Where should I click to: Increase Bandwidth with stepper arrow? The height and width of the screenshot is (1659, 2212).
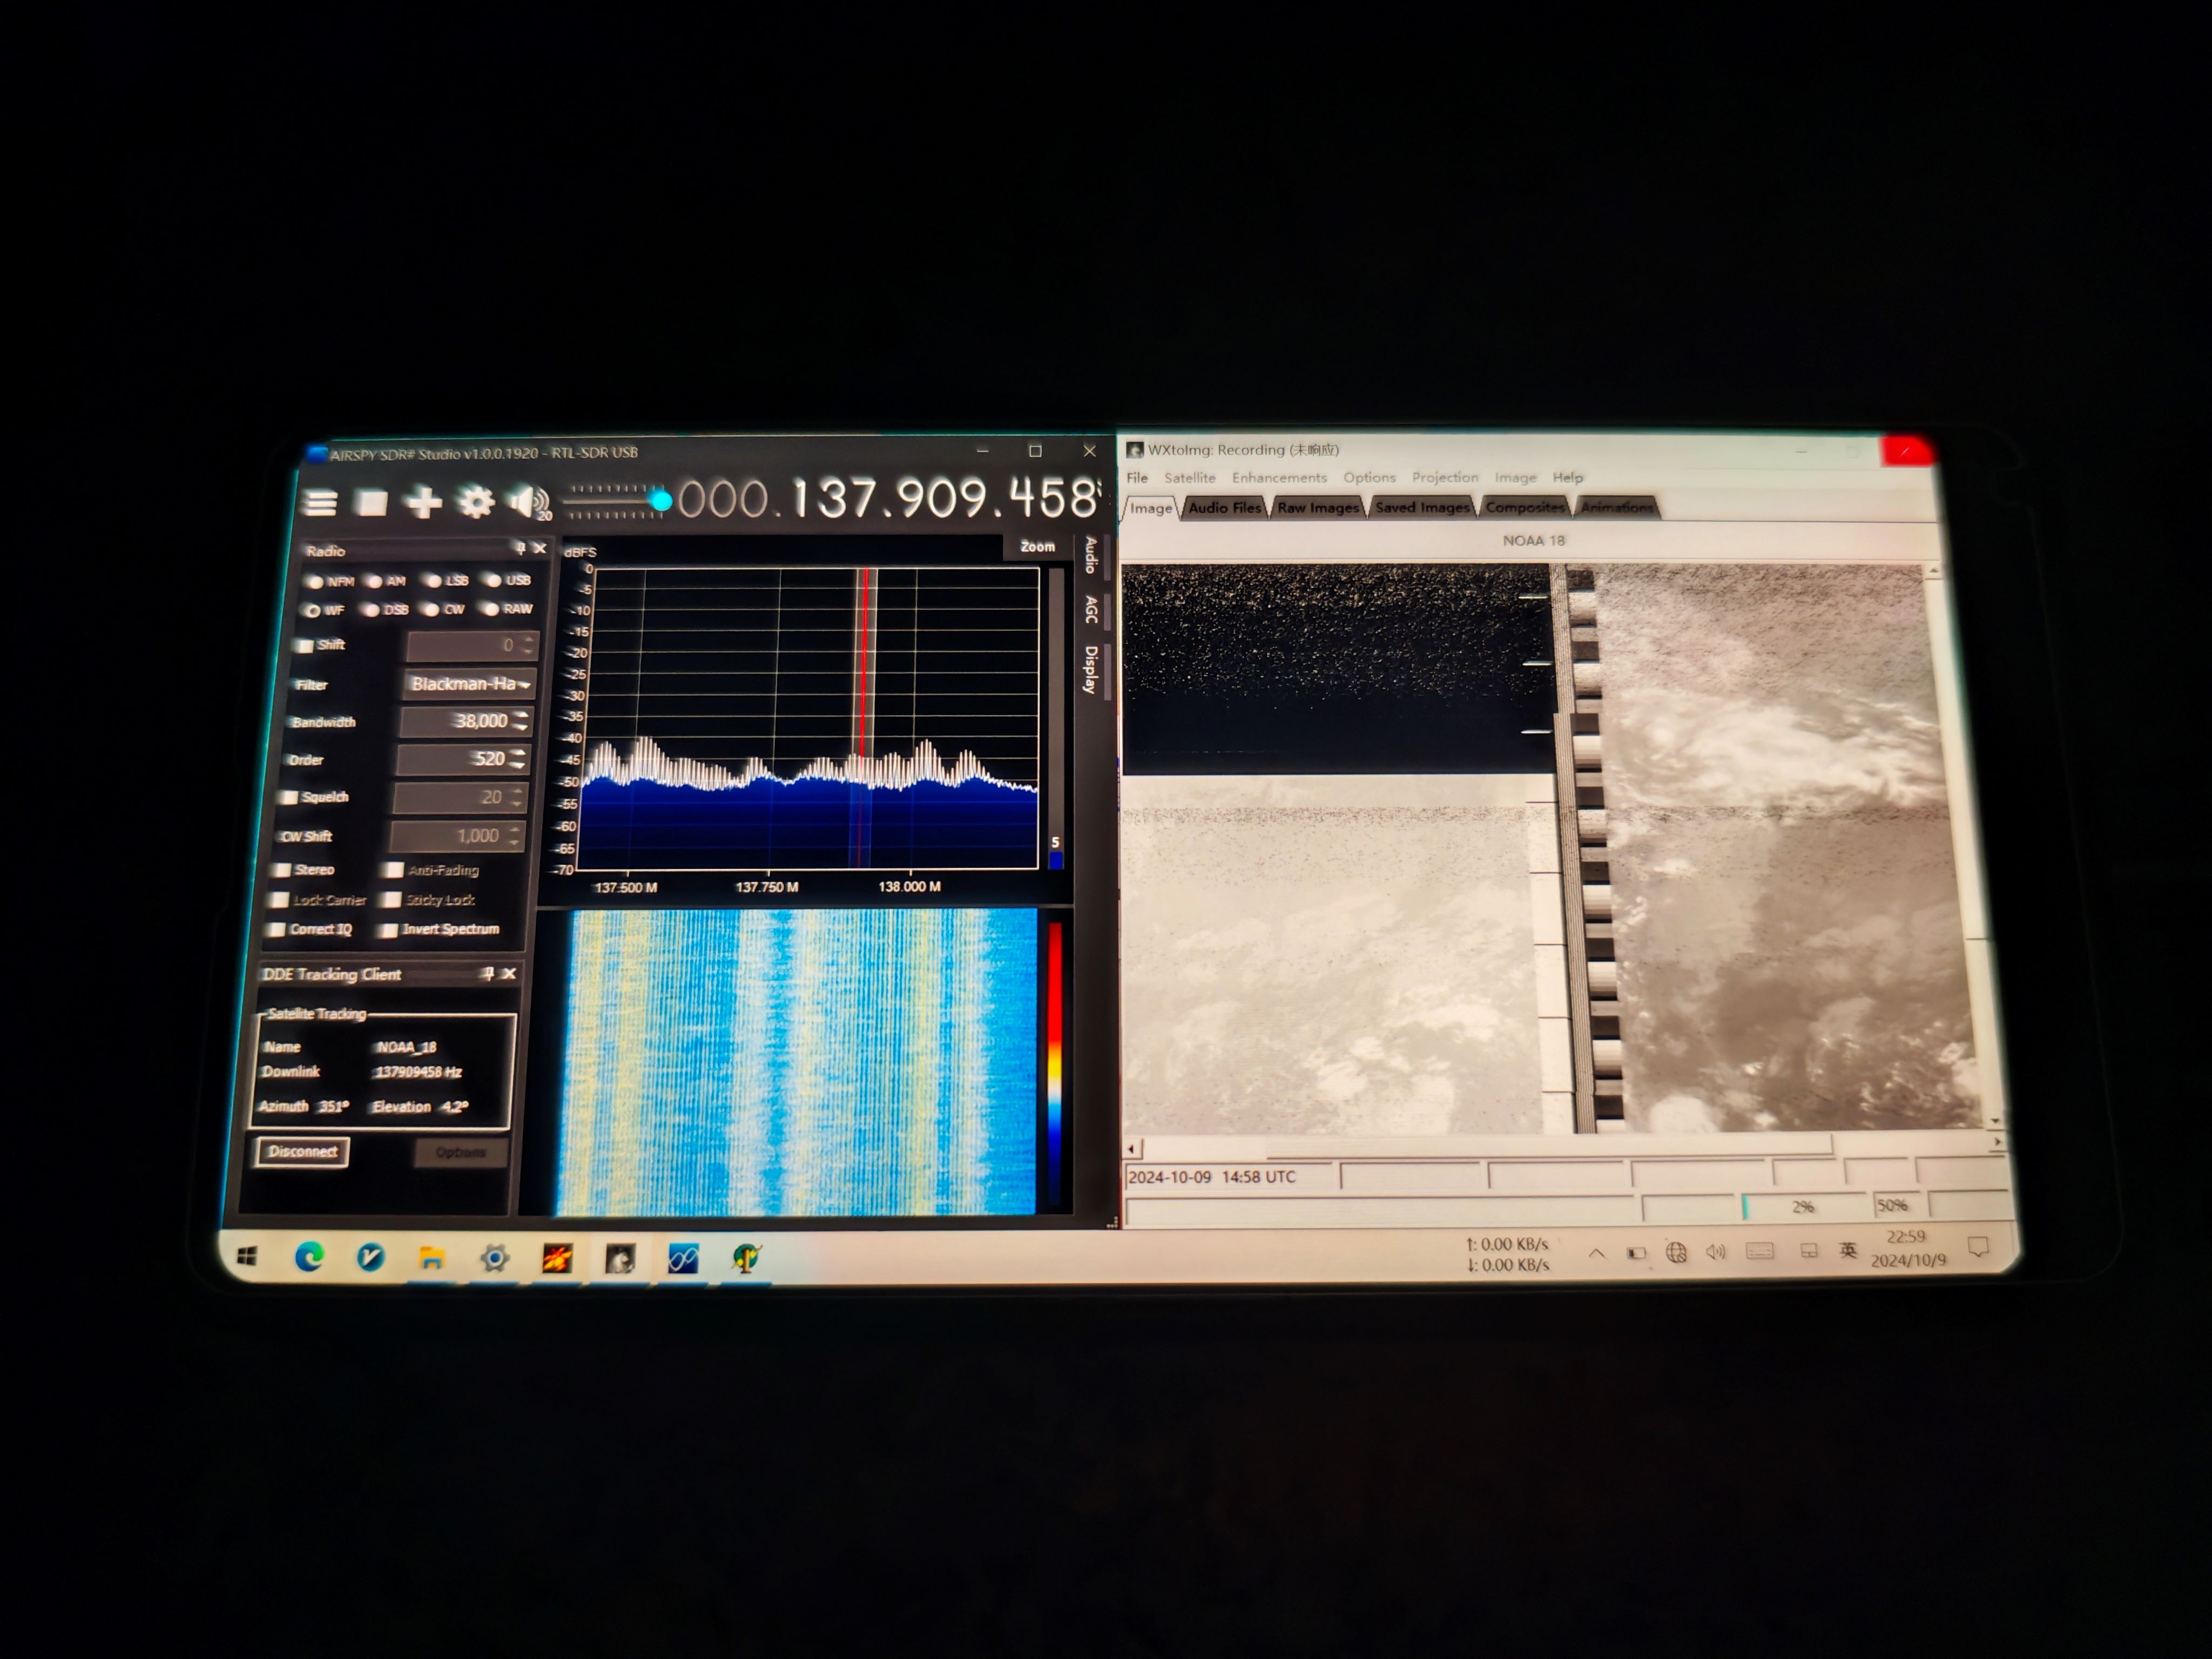[521, 715]
